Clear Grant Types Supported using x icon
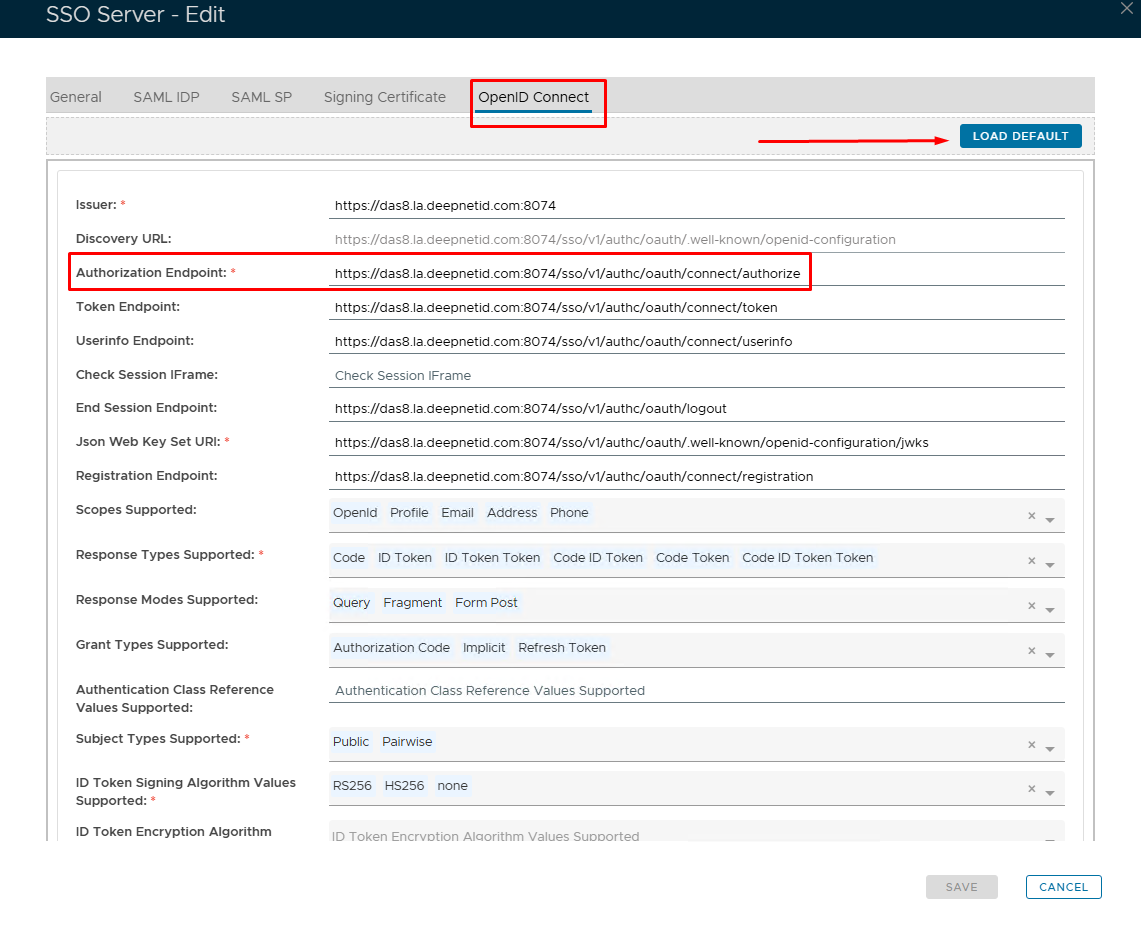 1031,651
